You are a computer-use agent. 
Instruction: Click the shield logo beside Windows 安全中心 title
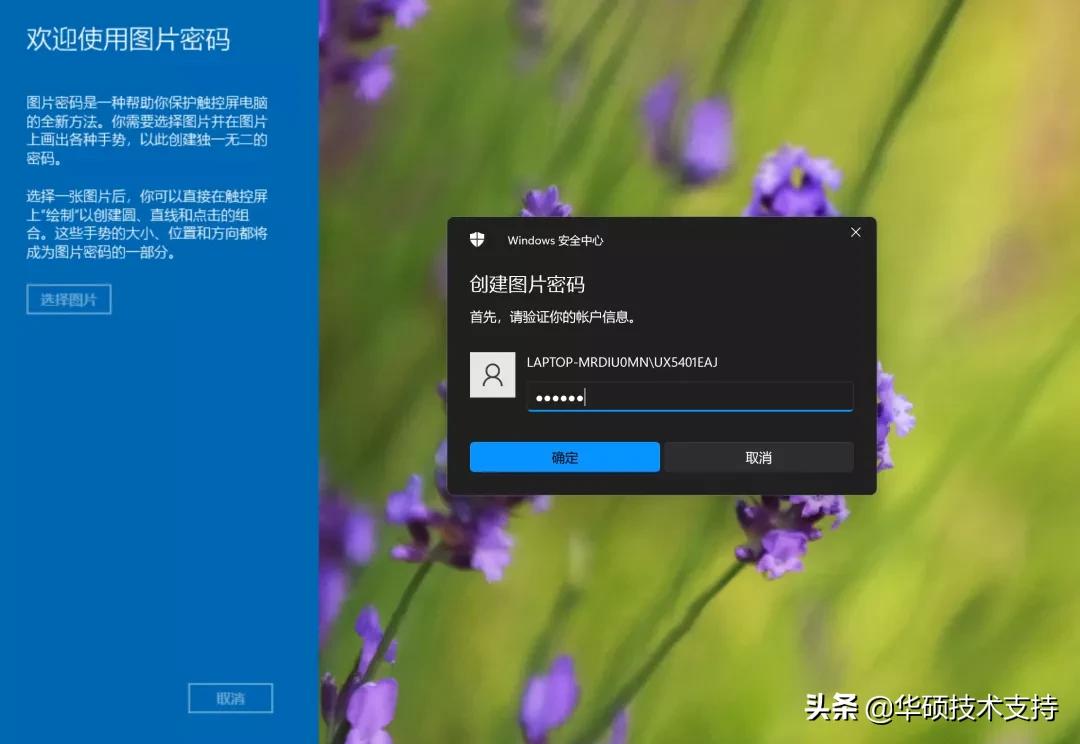coord(477,240)
